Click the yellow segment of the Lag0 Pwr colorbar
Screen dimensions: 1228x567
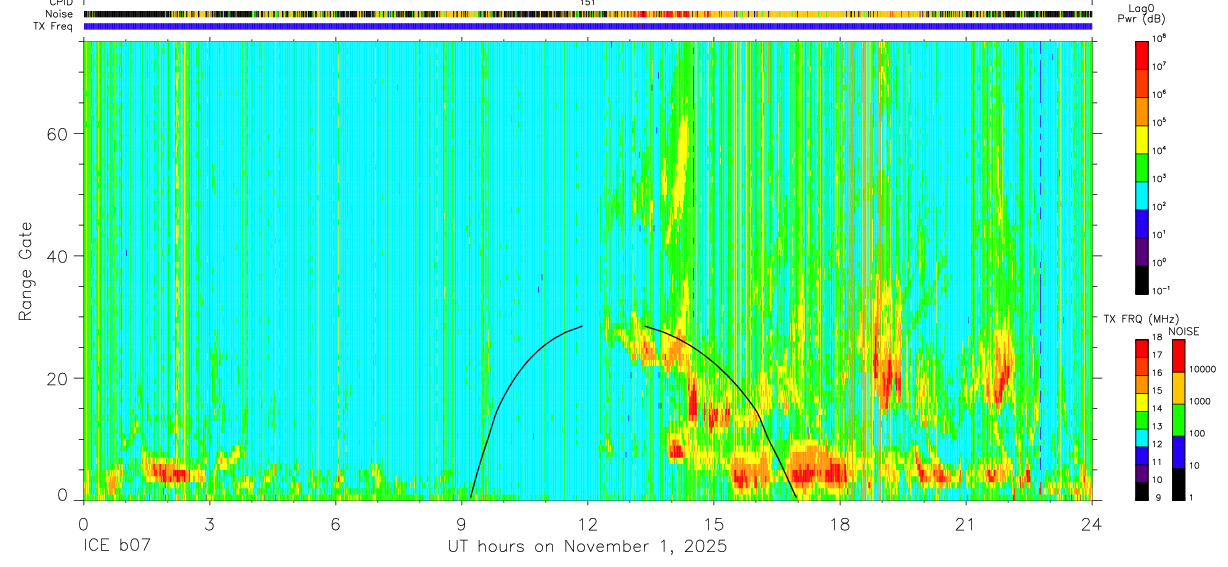(x=1142, y=138)
